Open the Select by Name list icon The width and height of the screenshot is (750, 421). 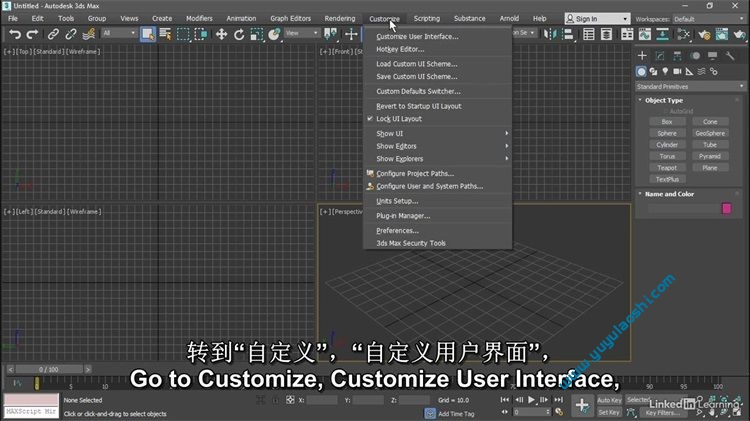click(165, 34)
